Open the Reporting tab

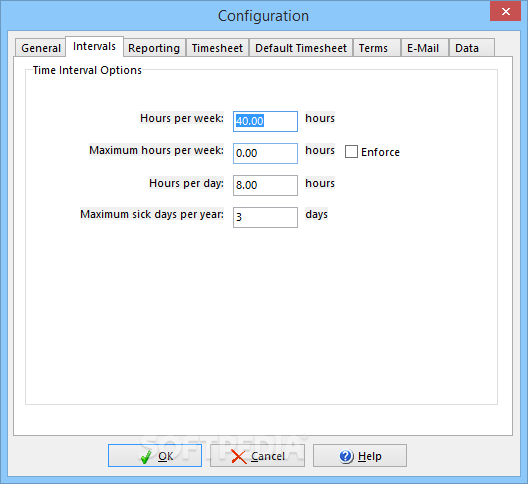154,48
